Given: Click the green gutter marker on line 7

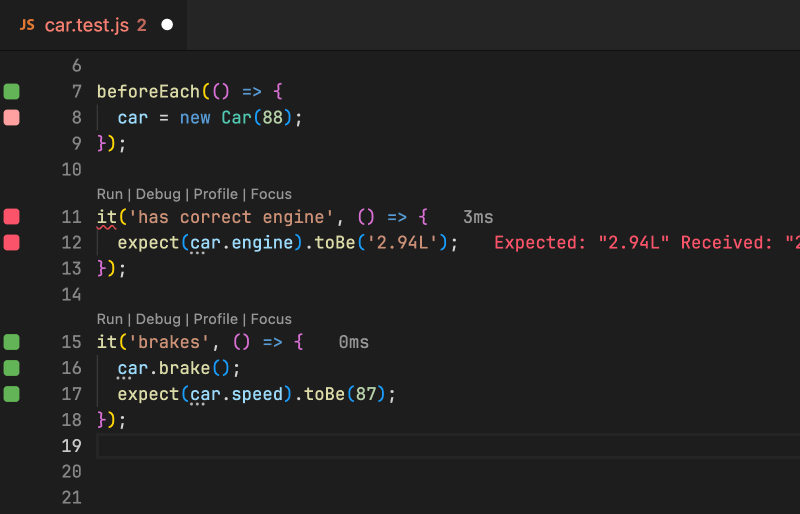Looking at the screenshot, I should tap(11, 92).
